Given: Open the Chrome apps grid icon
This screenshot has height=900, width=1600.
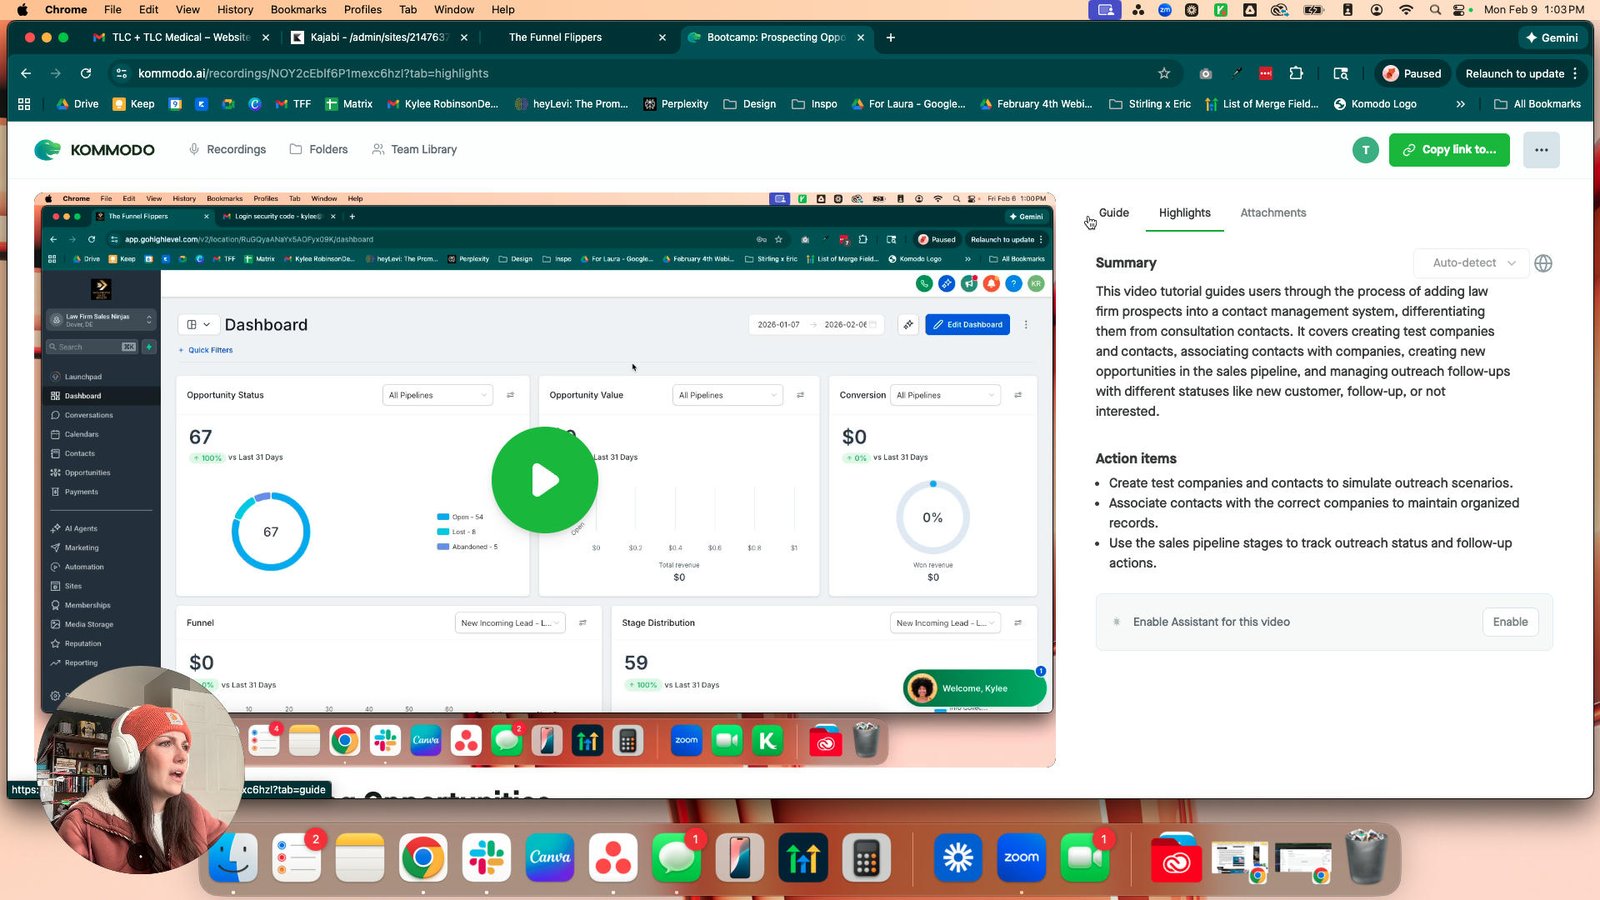Looking at the screenshot, I should (x=24, y=104).
